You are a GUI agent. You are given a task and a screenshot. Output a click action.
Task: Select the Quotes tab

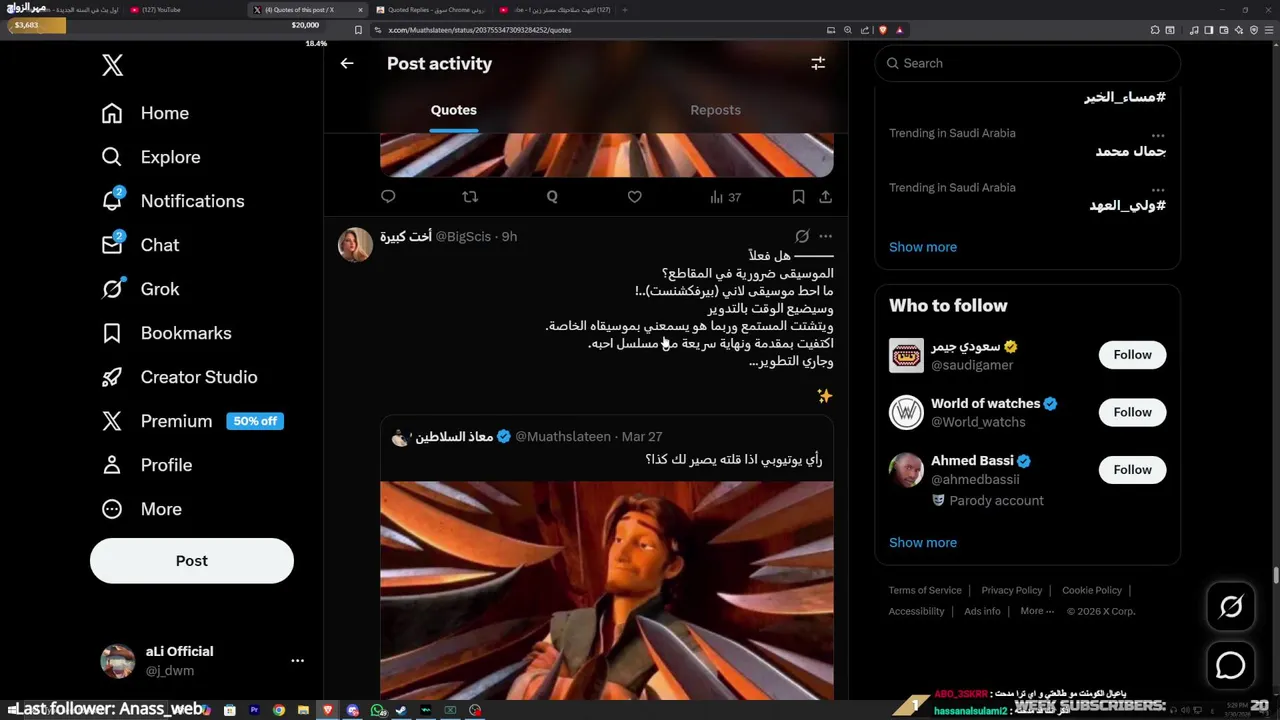click(454, 110)
